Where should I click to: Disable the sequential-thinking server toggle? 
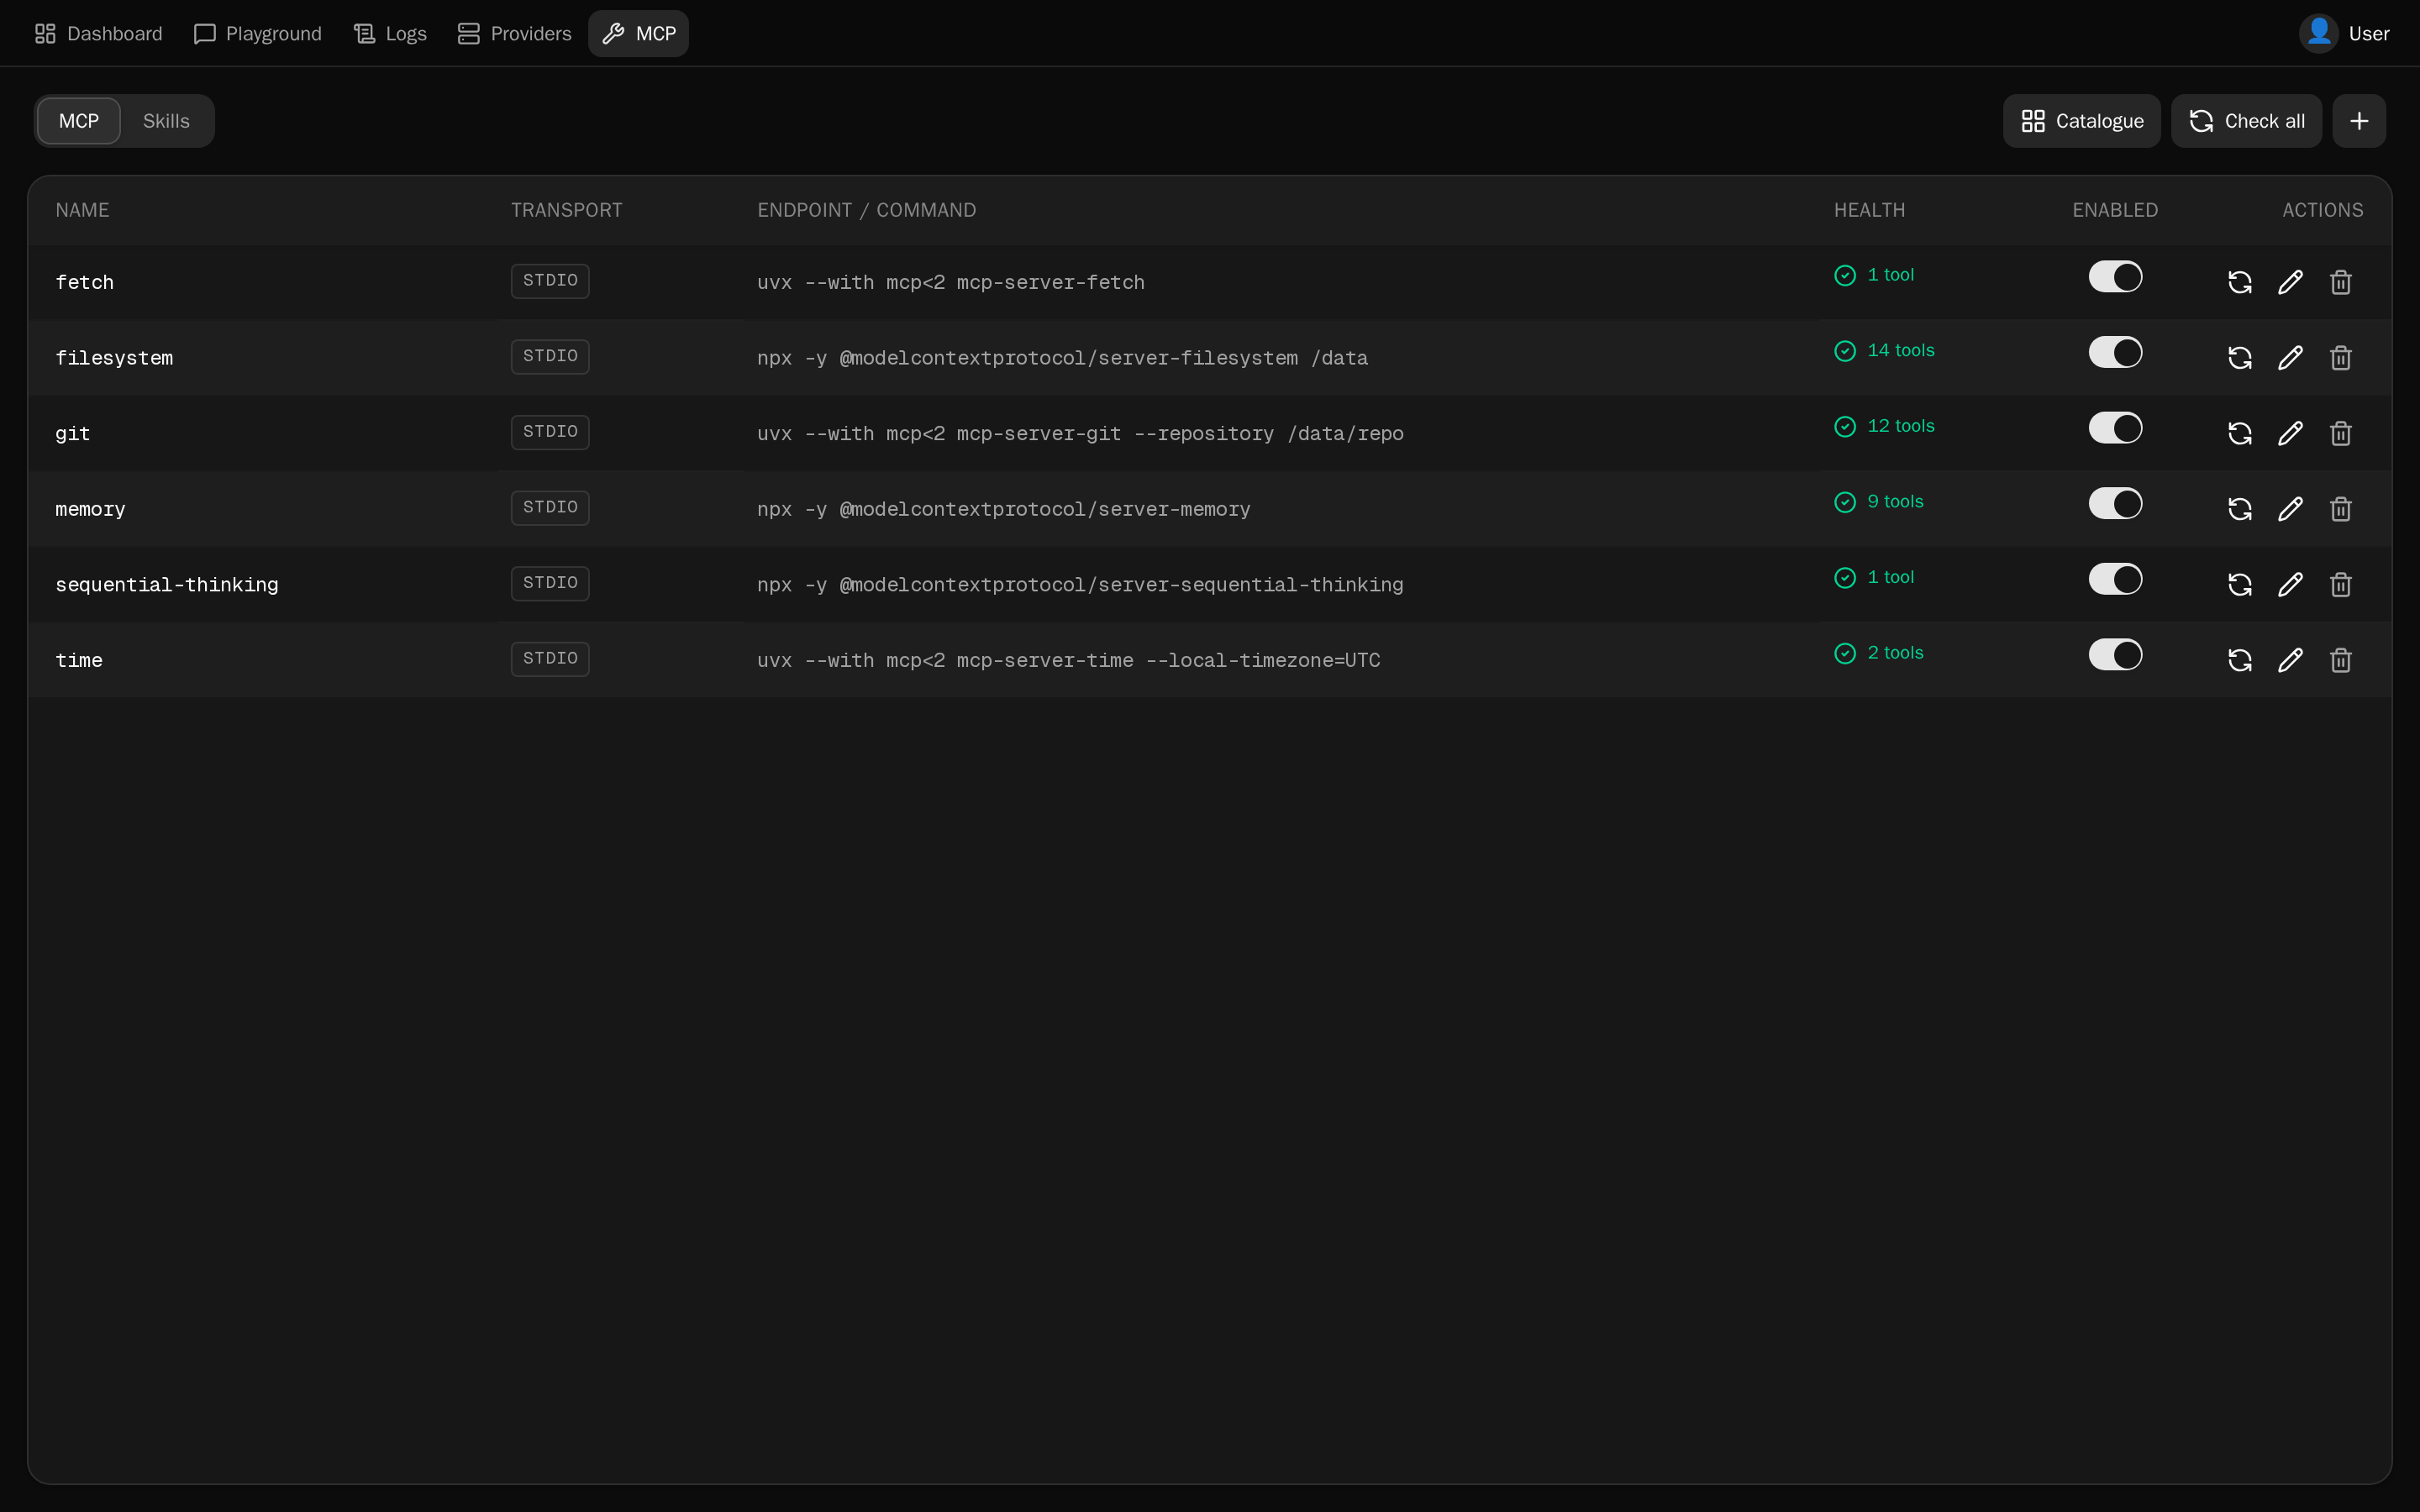pyautogui.click(x=2115, y=579)
